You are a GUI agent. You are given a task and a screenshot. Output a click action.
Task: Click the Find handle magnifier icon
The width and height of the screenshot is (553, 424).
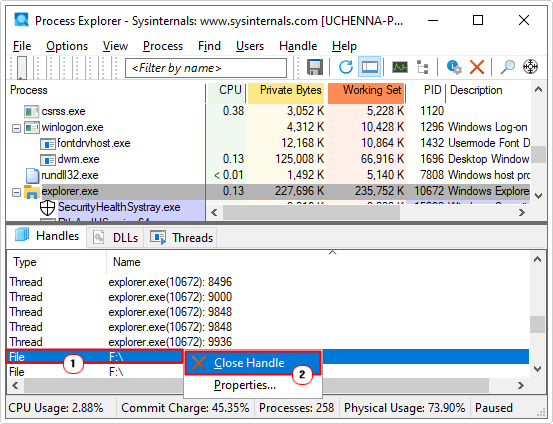(507, 67)
